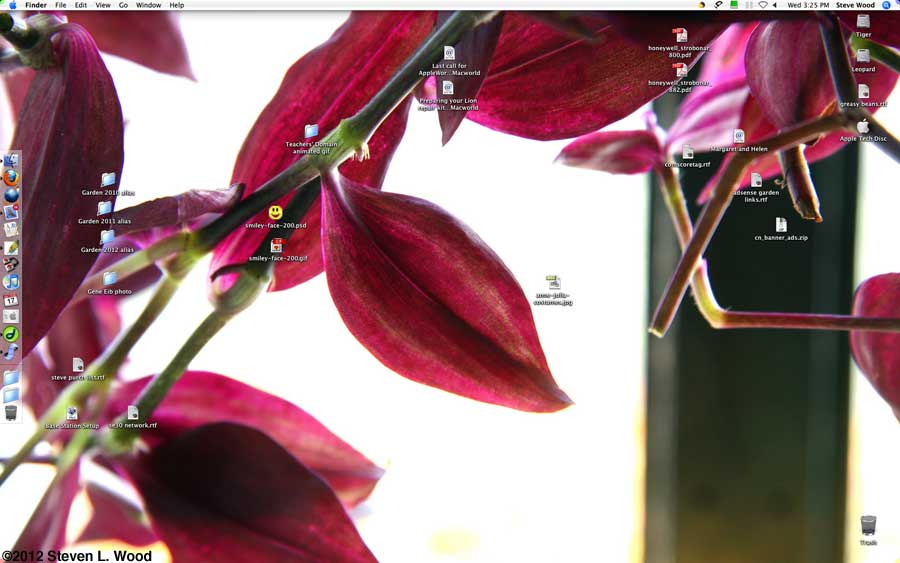Select Gene Eib photo folder
This screenshot has height=563, width=900.
(110, 278)
